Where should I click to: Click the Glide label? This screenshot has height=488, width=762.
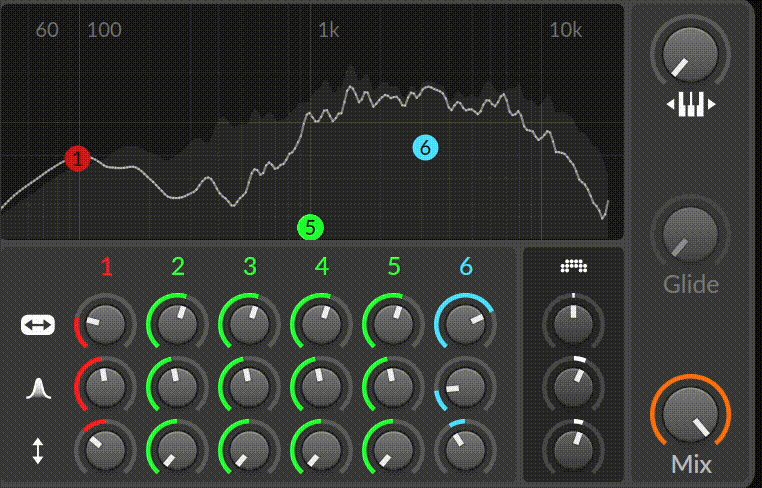tap(691, 285)
